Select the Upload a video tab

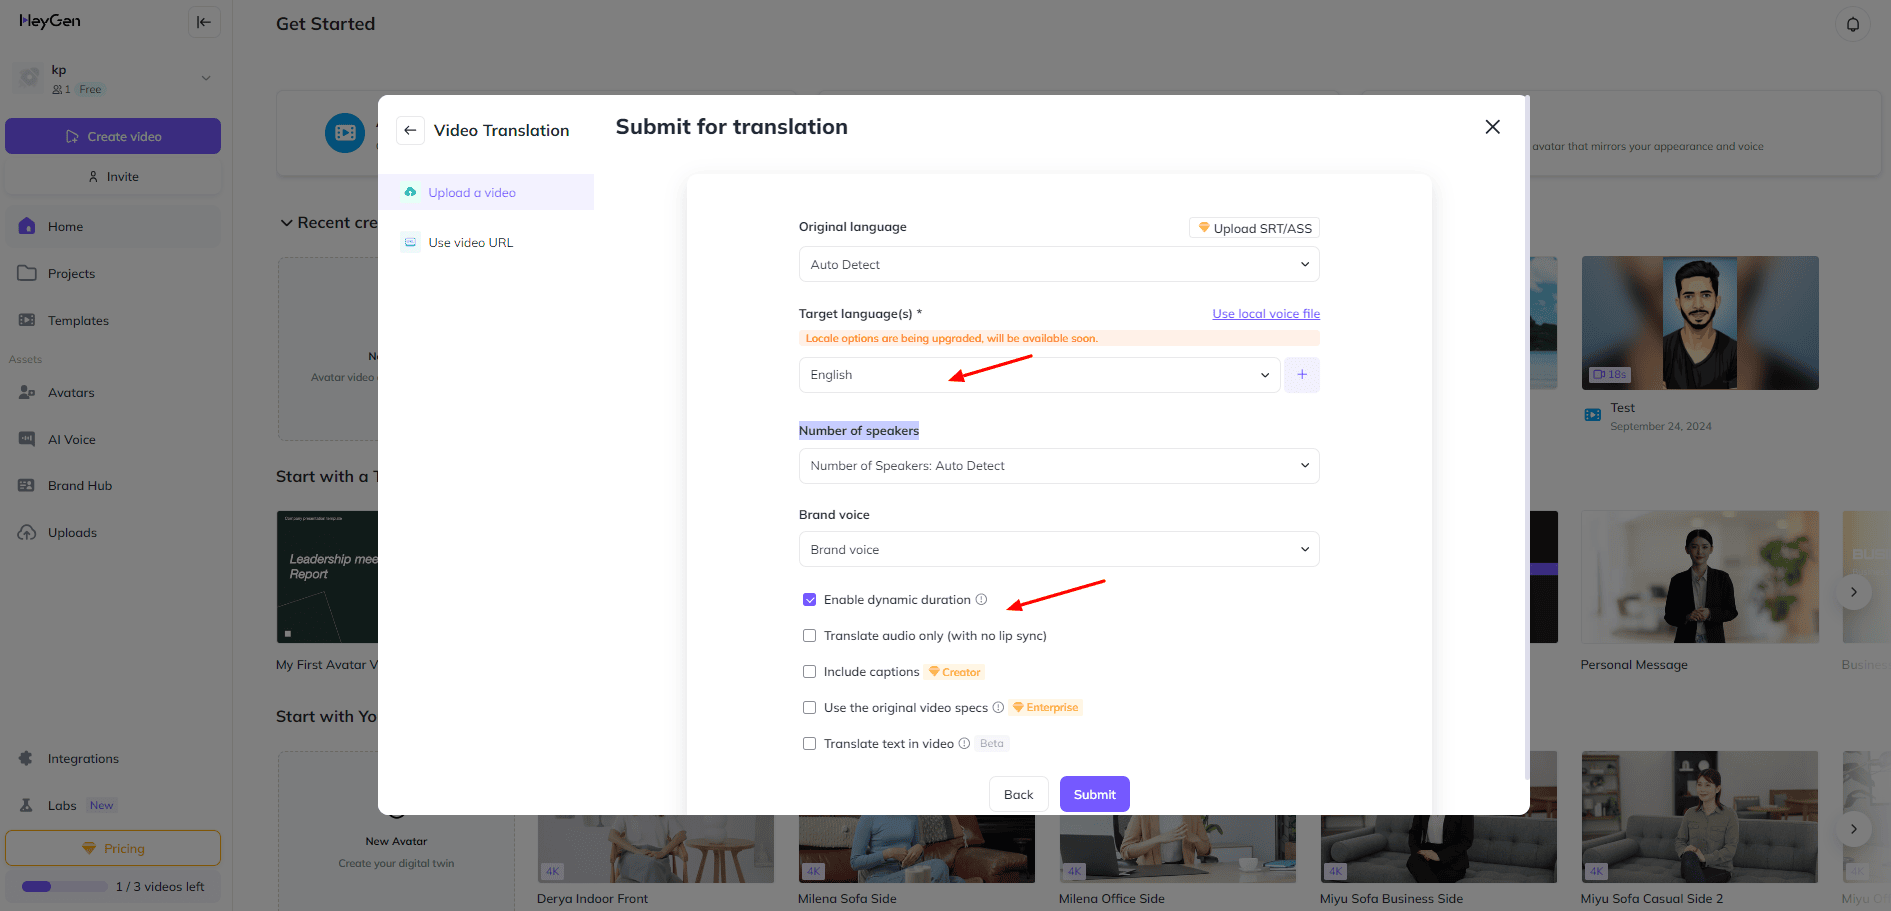[x=471, y=193]
